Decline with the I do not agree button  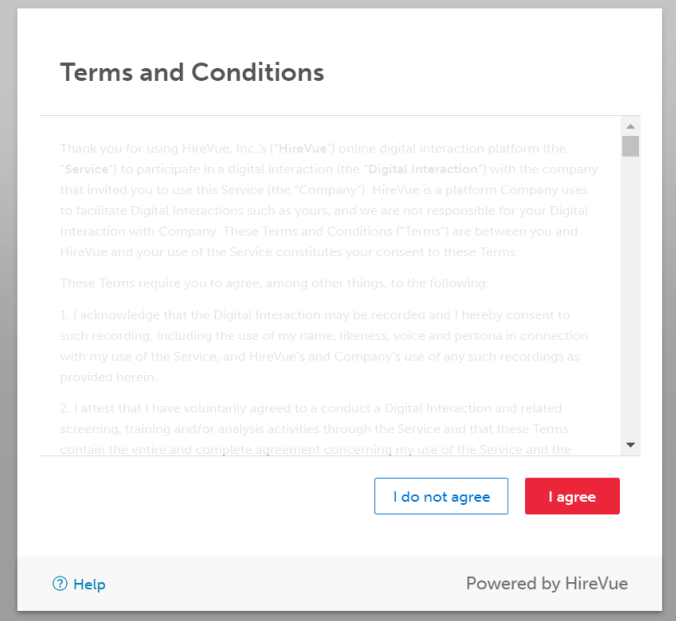click(x=441, y=496)
